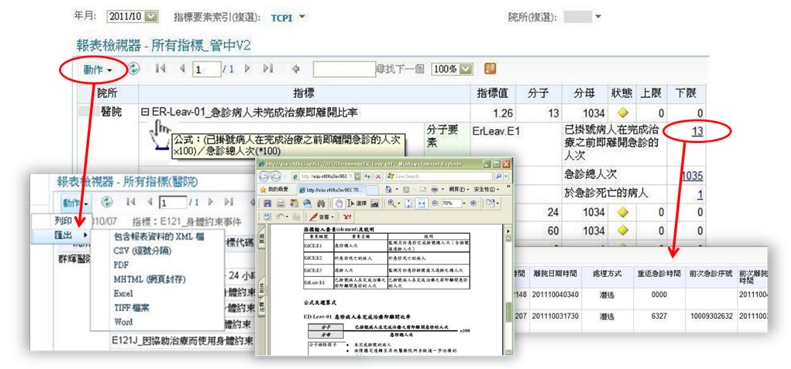
Task: Click the save icon in the PDF toolbar
Action: (267, 203)
